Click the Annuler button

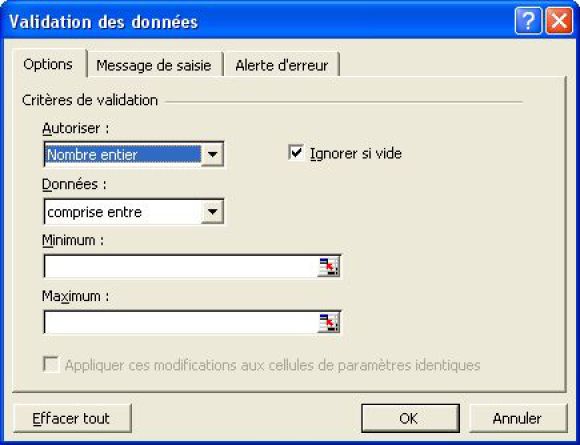(517, 418)
